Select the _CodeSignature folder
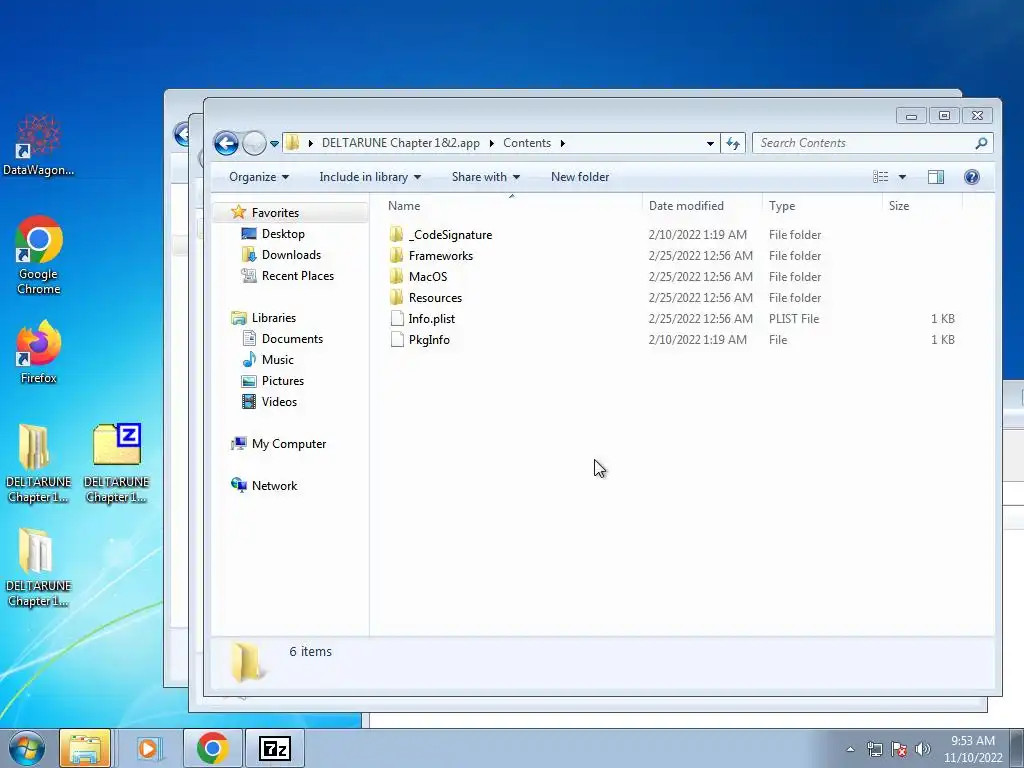 (x=451, y=235)
